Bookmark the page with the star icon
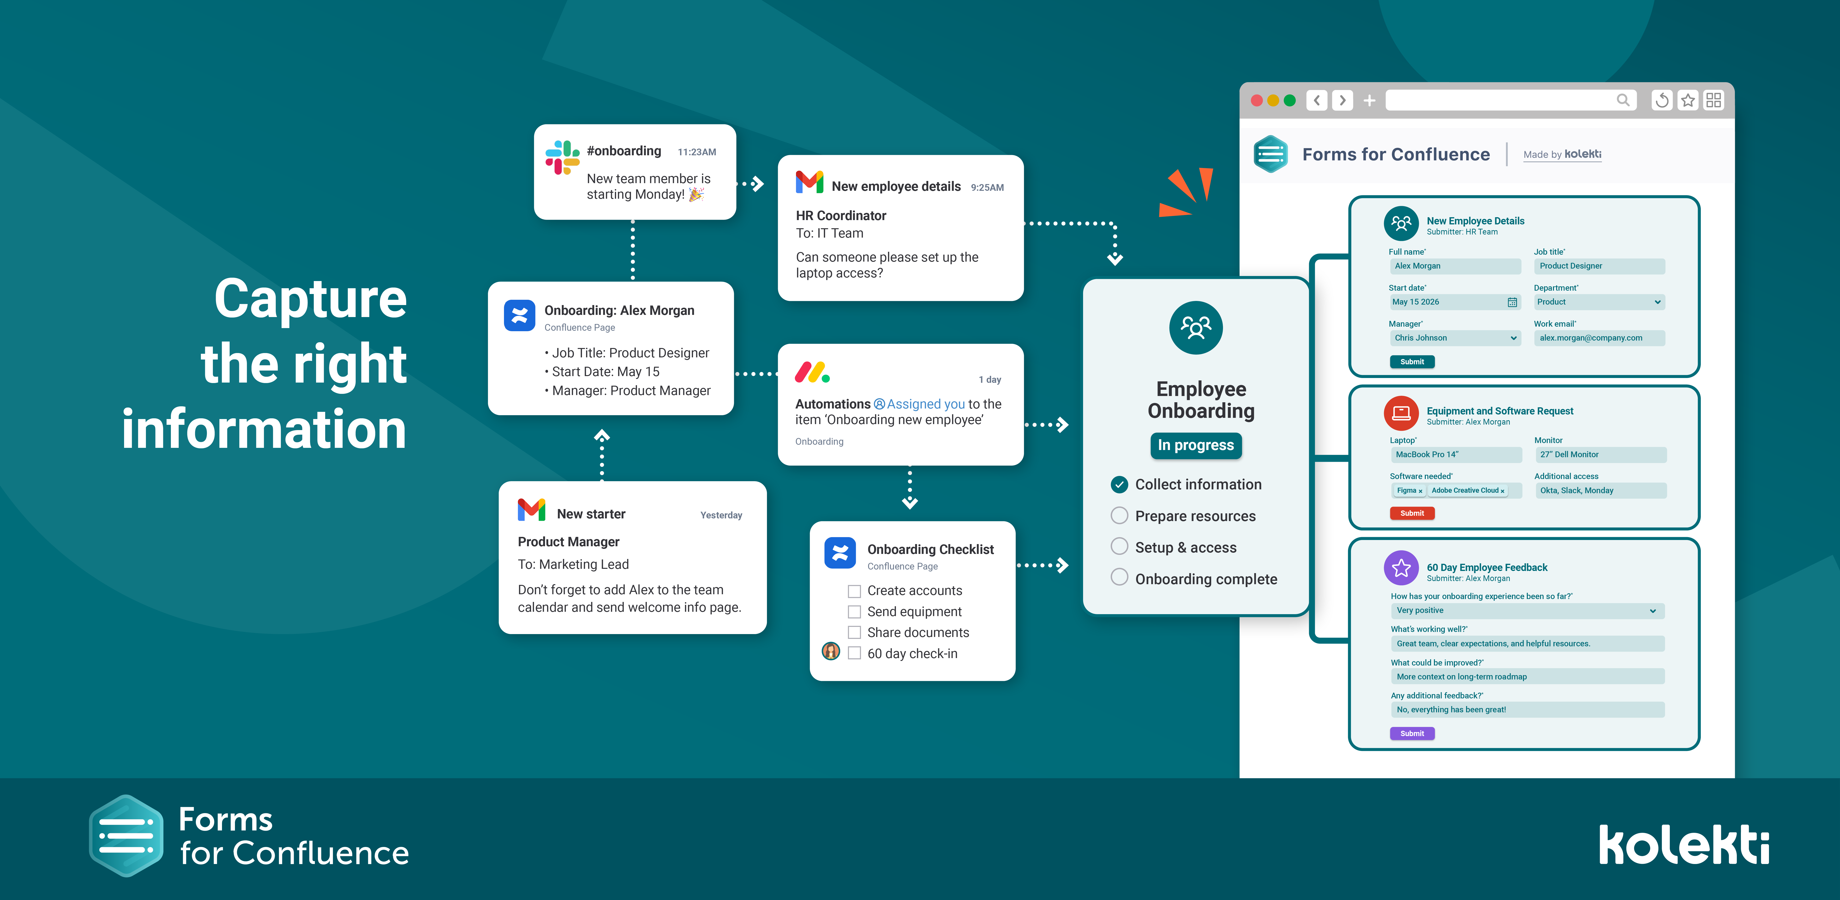 [x=1688, y=100]
